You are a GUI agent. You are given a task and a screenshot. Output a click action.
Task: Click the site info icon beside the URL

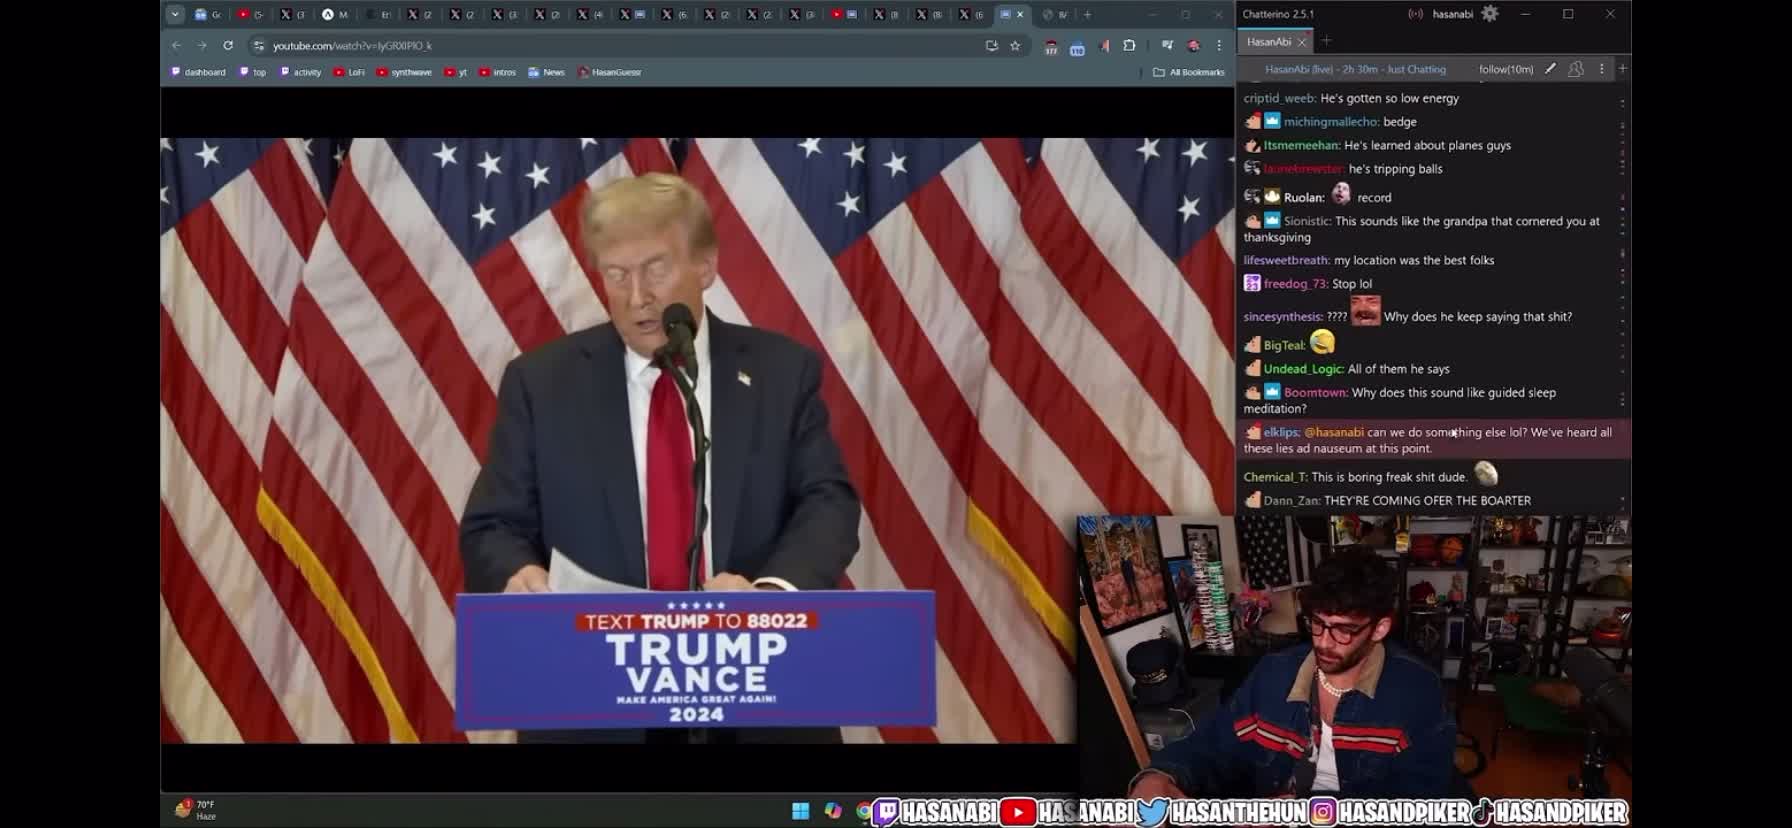coord(259,45)
